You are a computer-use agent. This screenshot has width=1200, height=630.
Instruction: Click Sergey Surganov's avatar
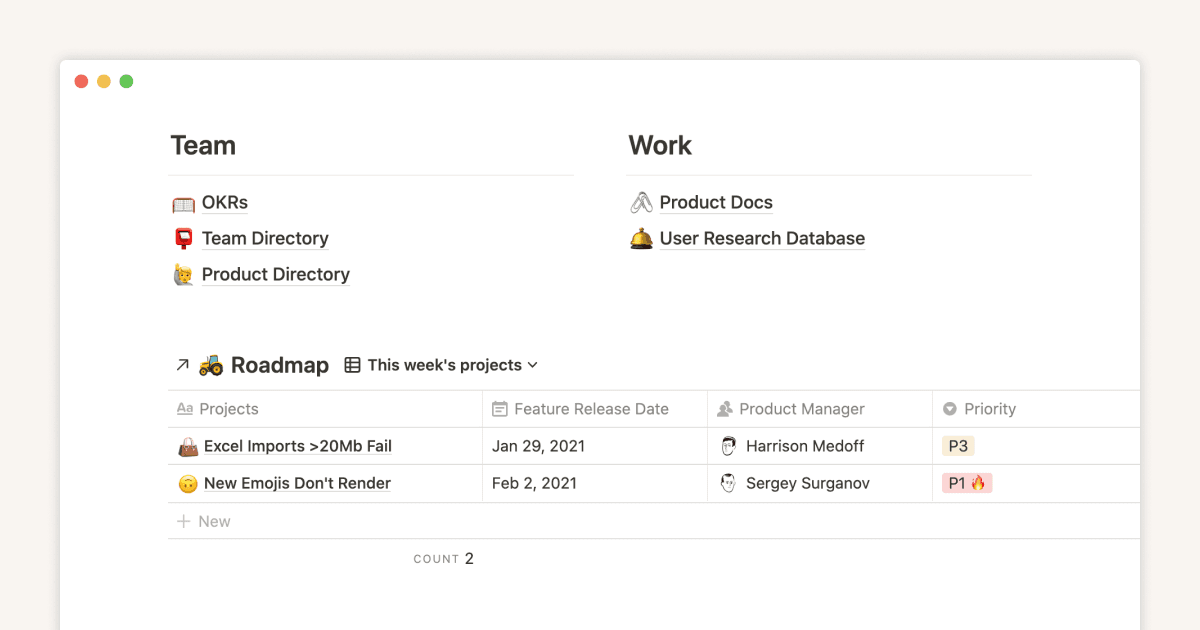(729, 483)
